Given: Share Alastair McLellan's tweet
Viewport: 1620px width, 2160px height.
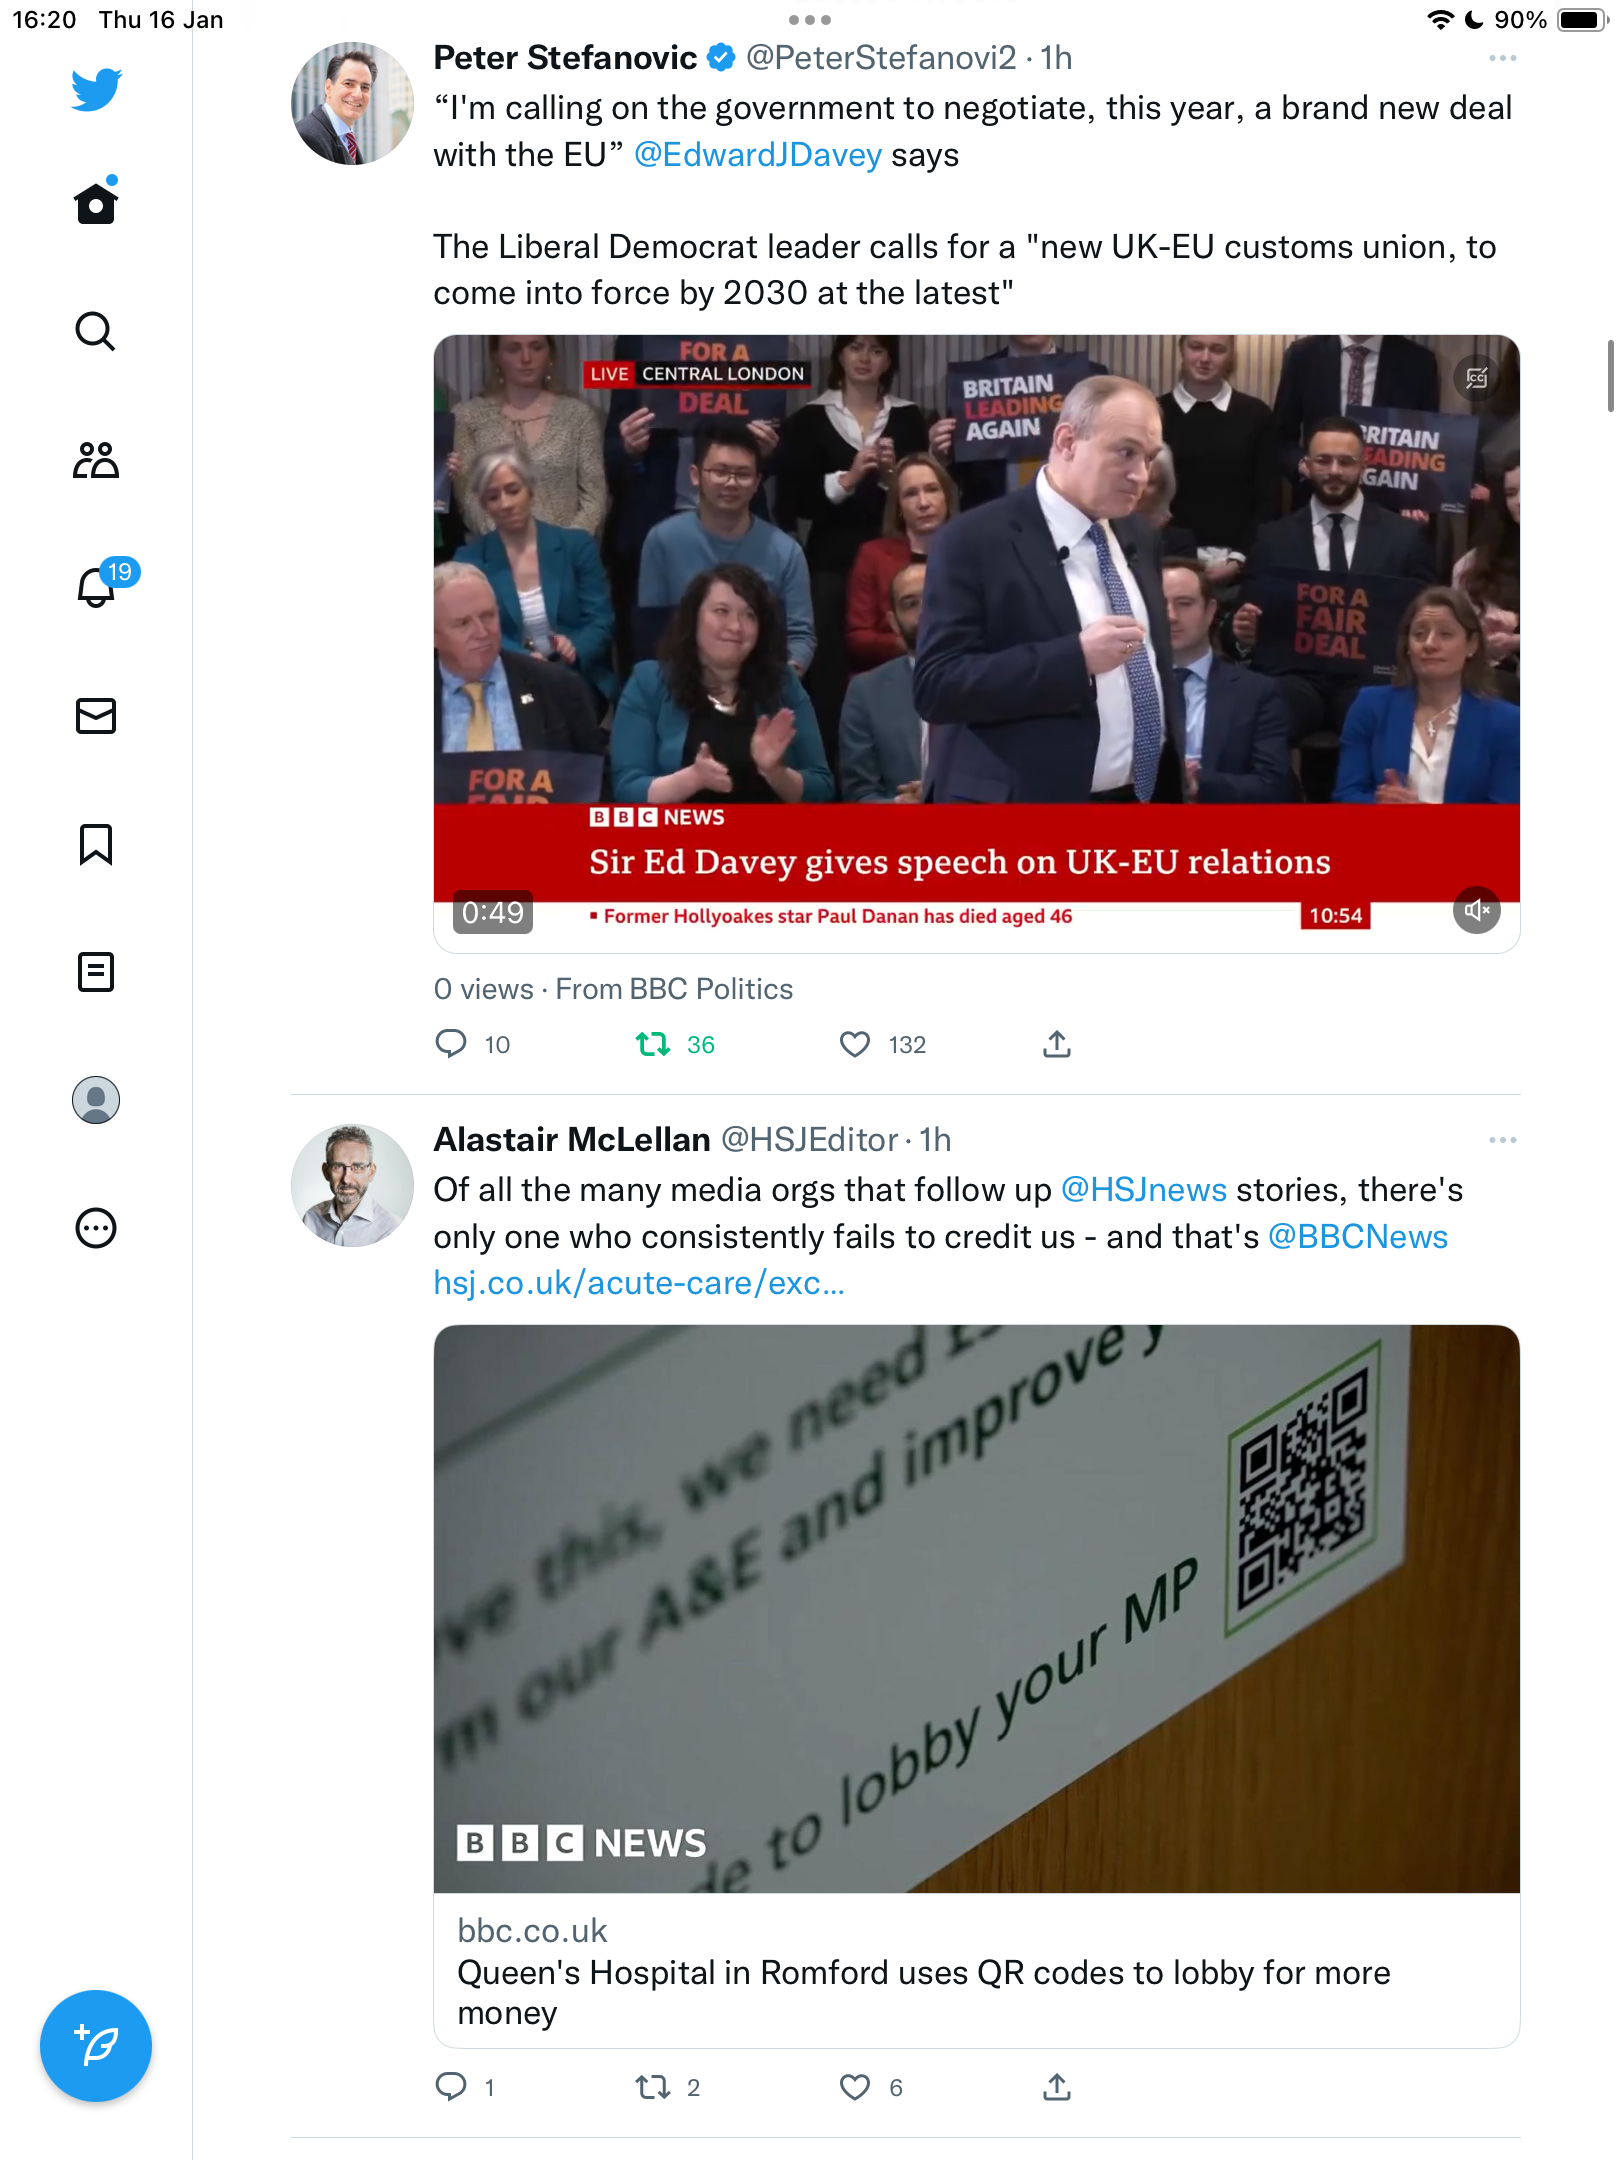Looking at the screenshot, I should [1057, 2087].
